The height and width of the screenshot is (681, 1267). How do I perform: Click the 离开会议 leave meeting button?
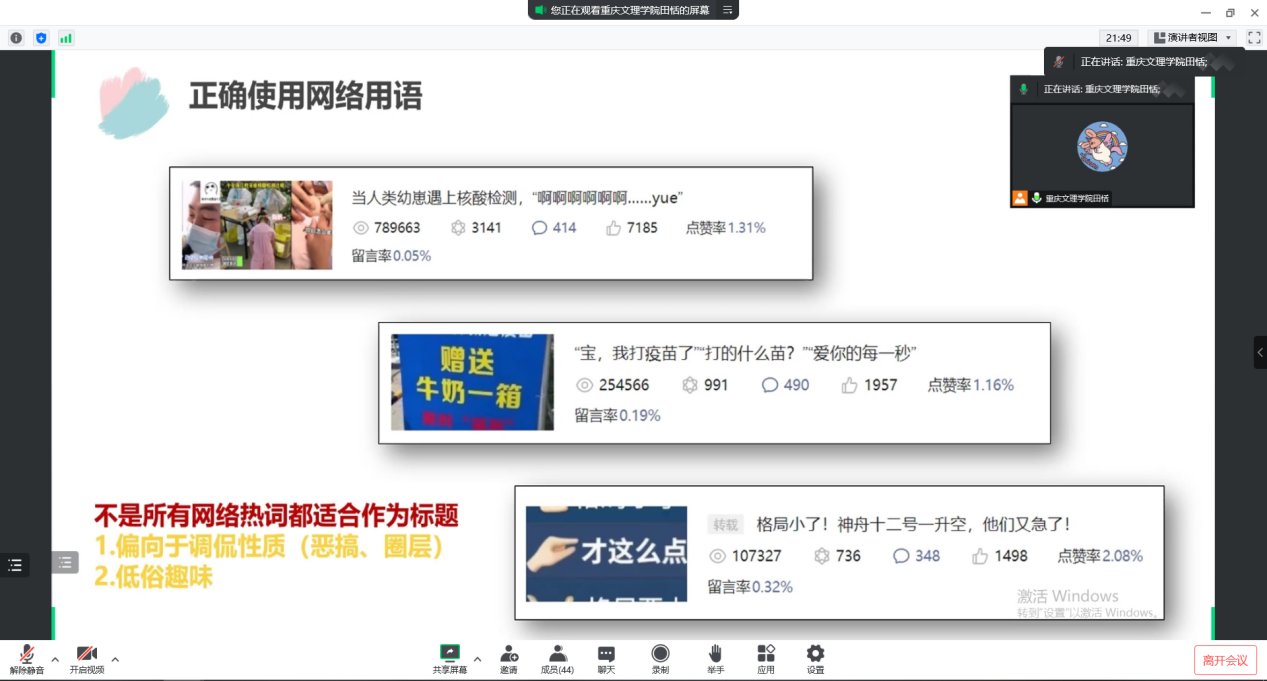click(1225, 660)
